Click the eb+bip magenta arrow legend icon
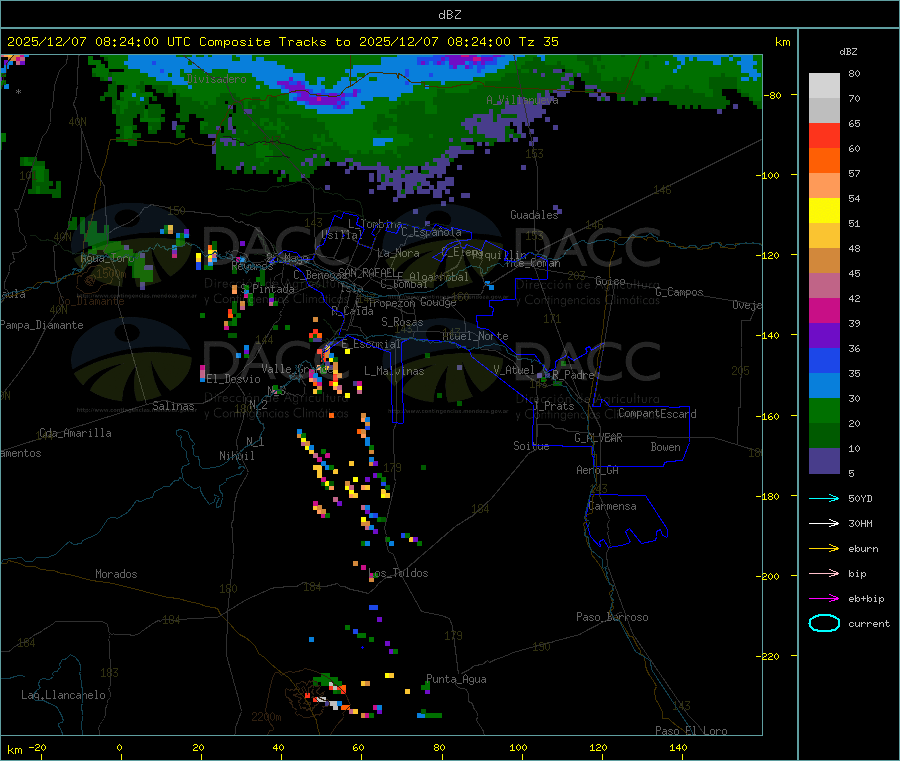The height and width of the screenshot is (761, 900). point(824,599)
